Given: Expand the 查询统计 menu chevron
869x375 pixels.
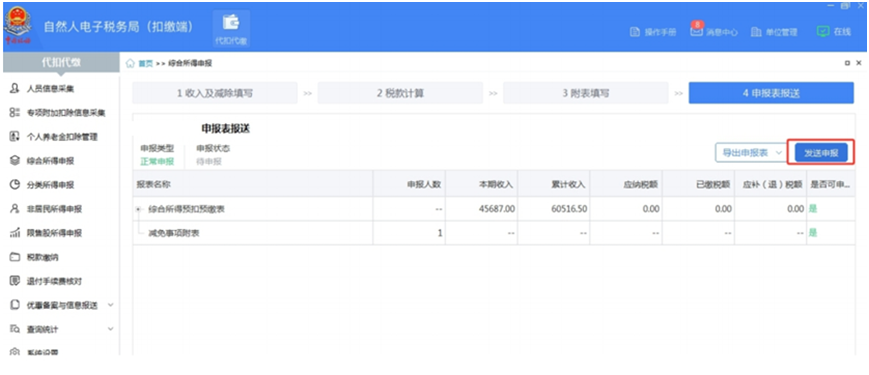Looking at the screenshot, I should click(111, 329).
